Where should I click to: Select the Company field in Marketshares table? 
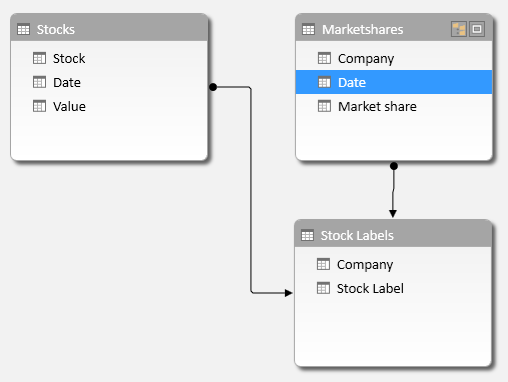(394, 58)
